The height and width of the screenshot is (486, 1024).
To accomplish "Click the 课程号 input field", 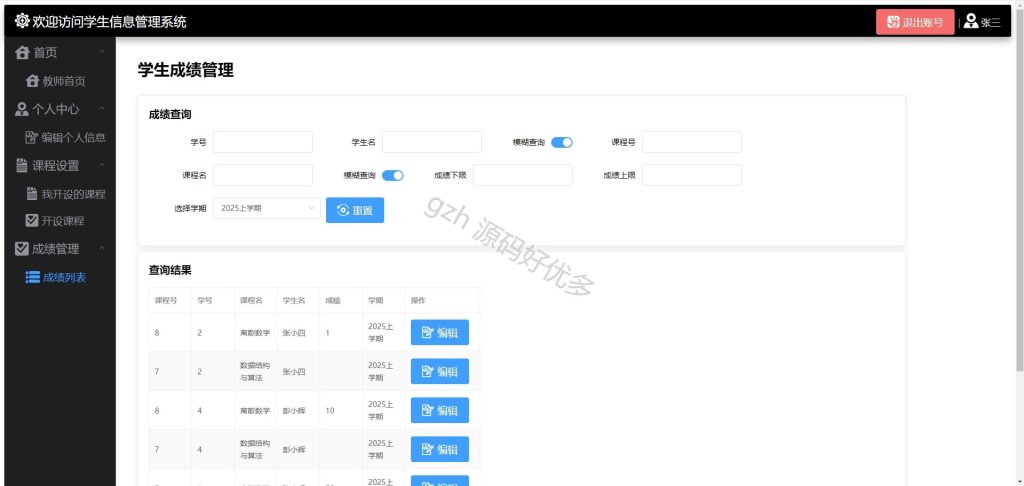I will click(692, 142).
